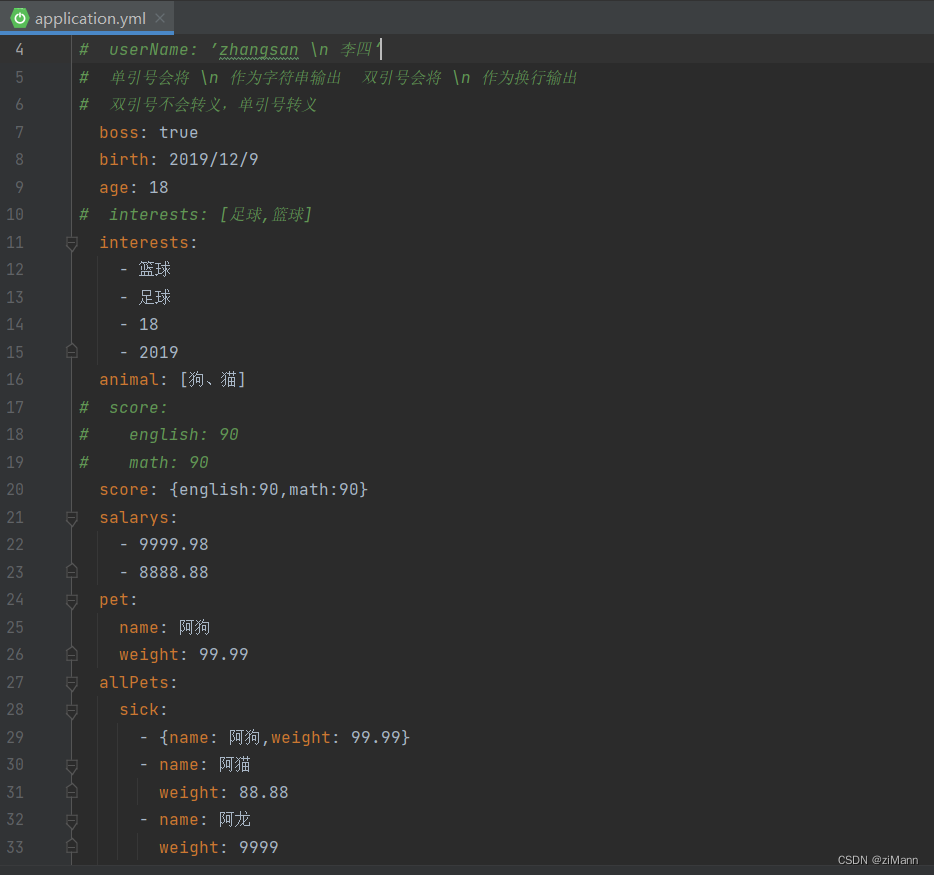Click the fold-end marker beside line 33
The image size is (934, 875).
click(71, 847)
